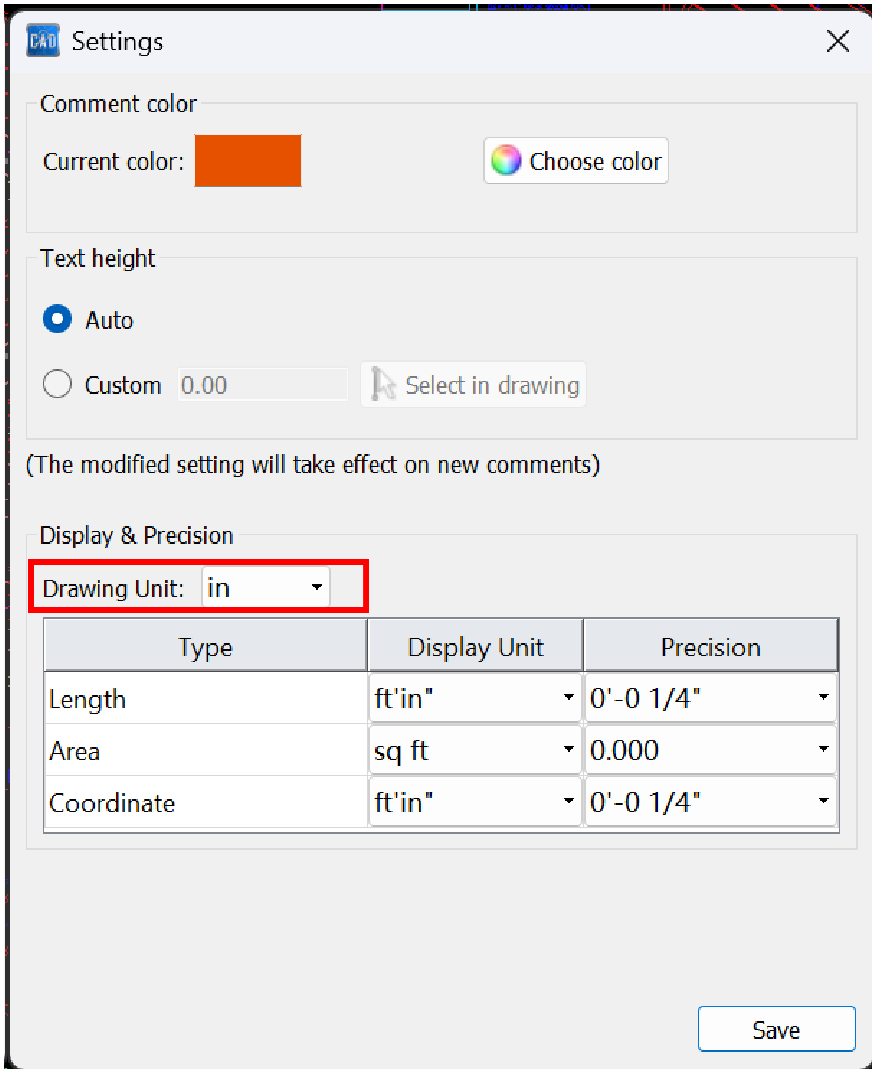Expand the Coordinate precision dropdown

(710, 803)
